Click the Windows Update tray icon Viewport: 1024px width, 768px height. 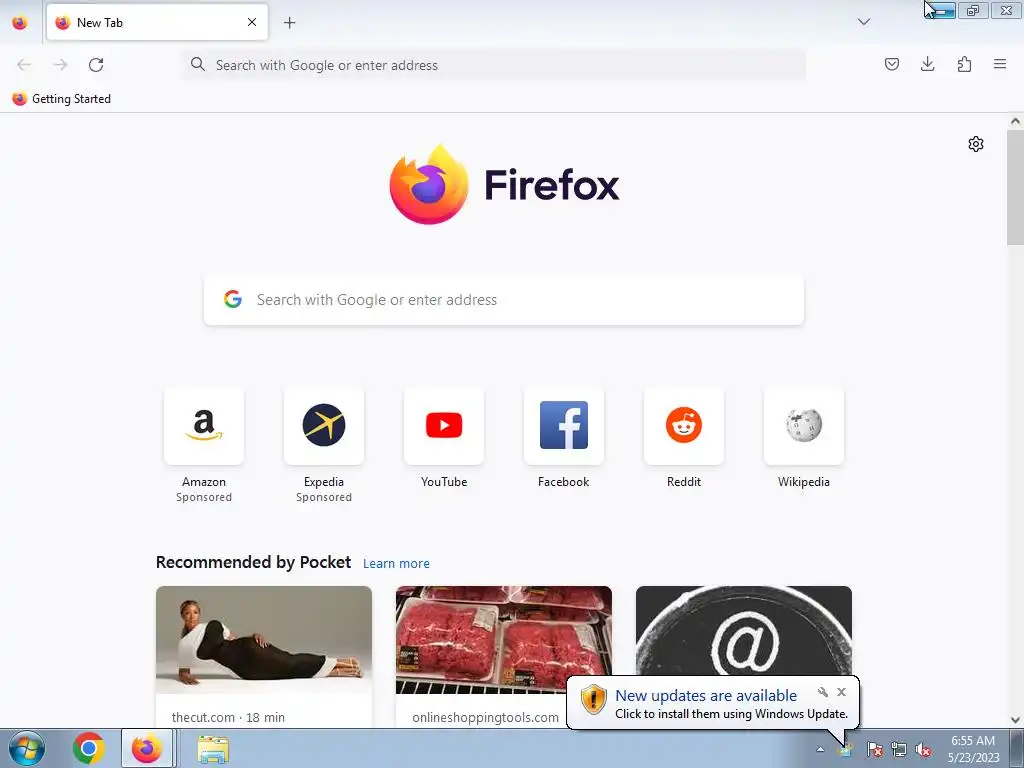846,750
